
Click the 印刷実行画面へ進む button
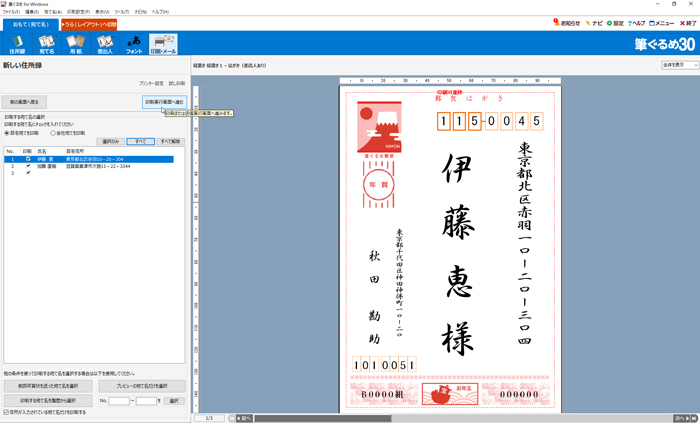[164, 102]
